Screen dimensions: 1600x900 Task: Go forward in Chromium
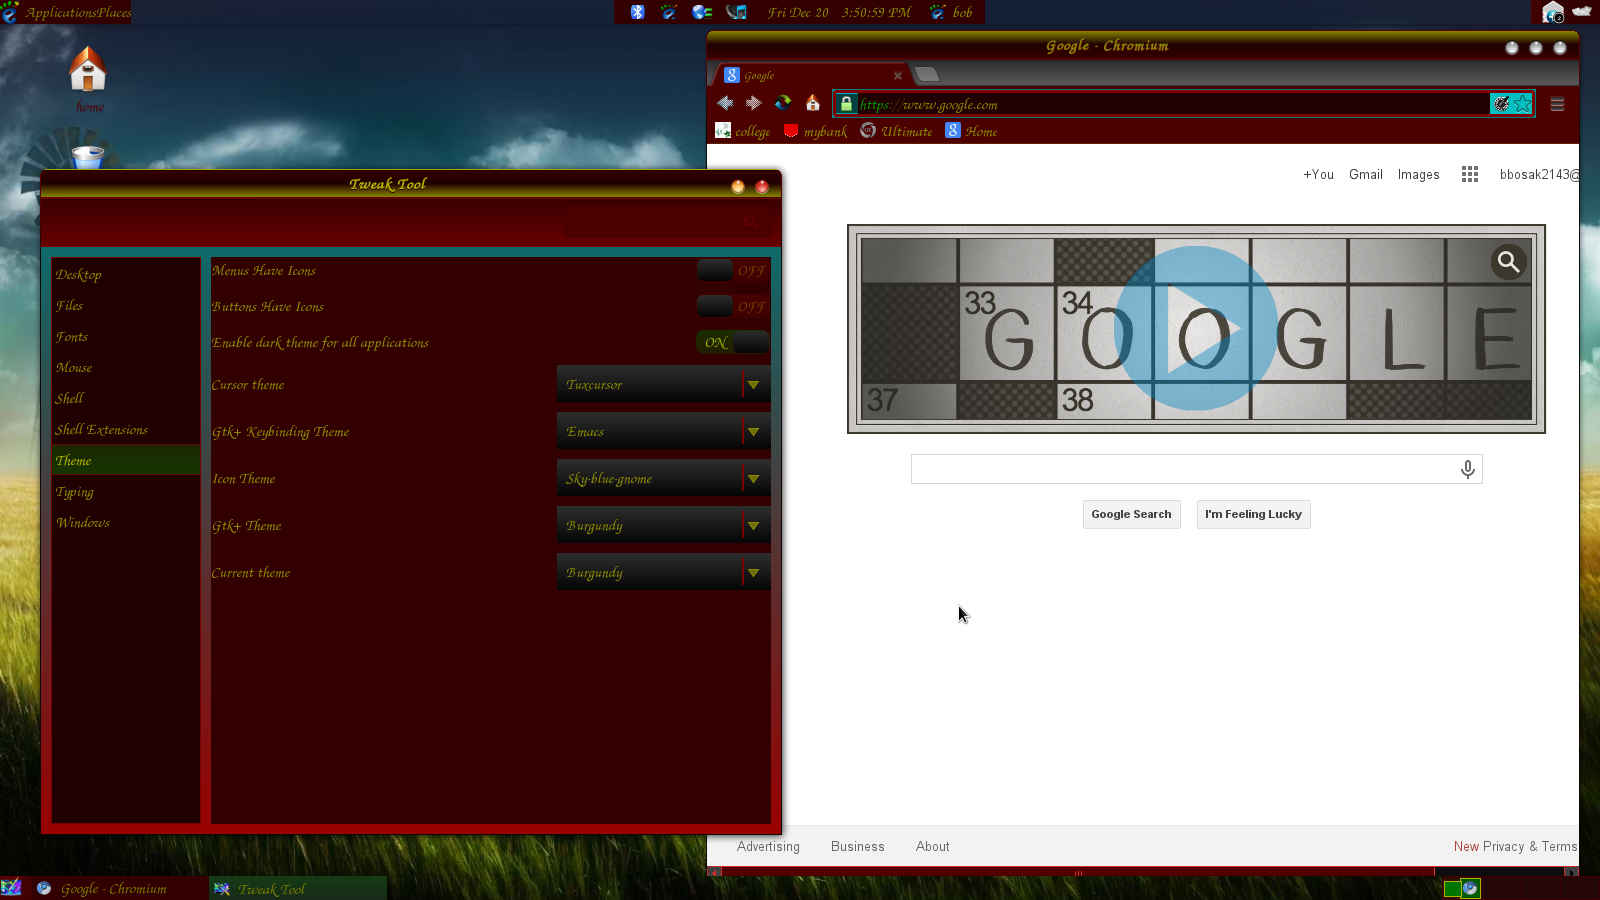click(754, 103)
